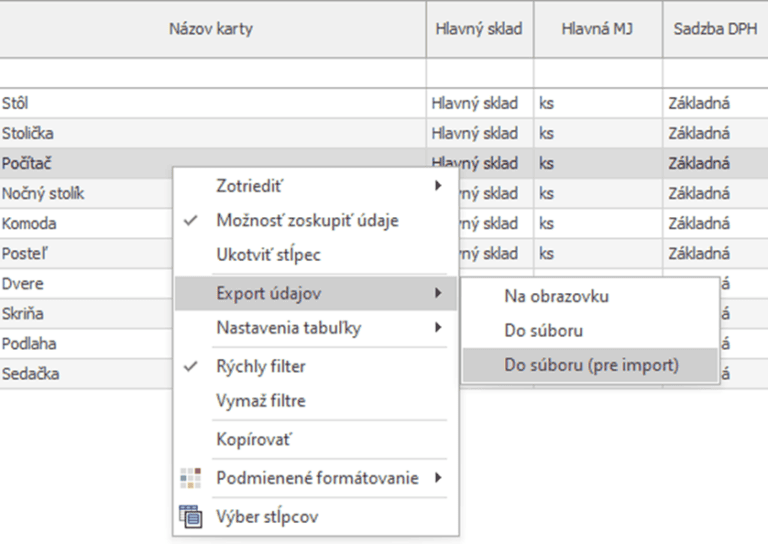Choose Kopírovať from context menu

tap(254, 440)
